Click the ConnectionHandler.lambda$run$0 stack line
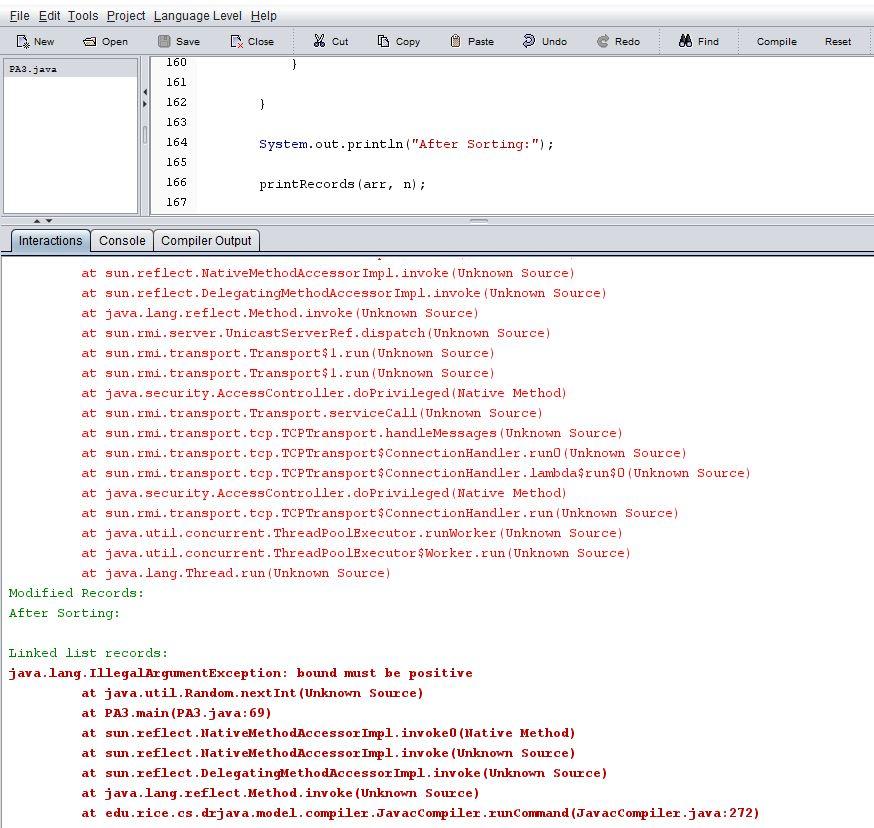Screen dimensions: 874x828 coord(416,473)
